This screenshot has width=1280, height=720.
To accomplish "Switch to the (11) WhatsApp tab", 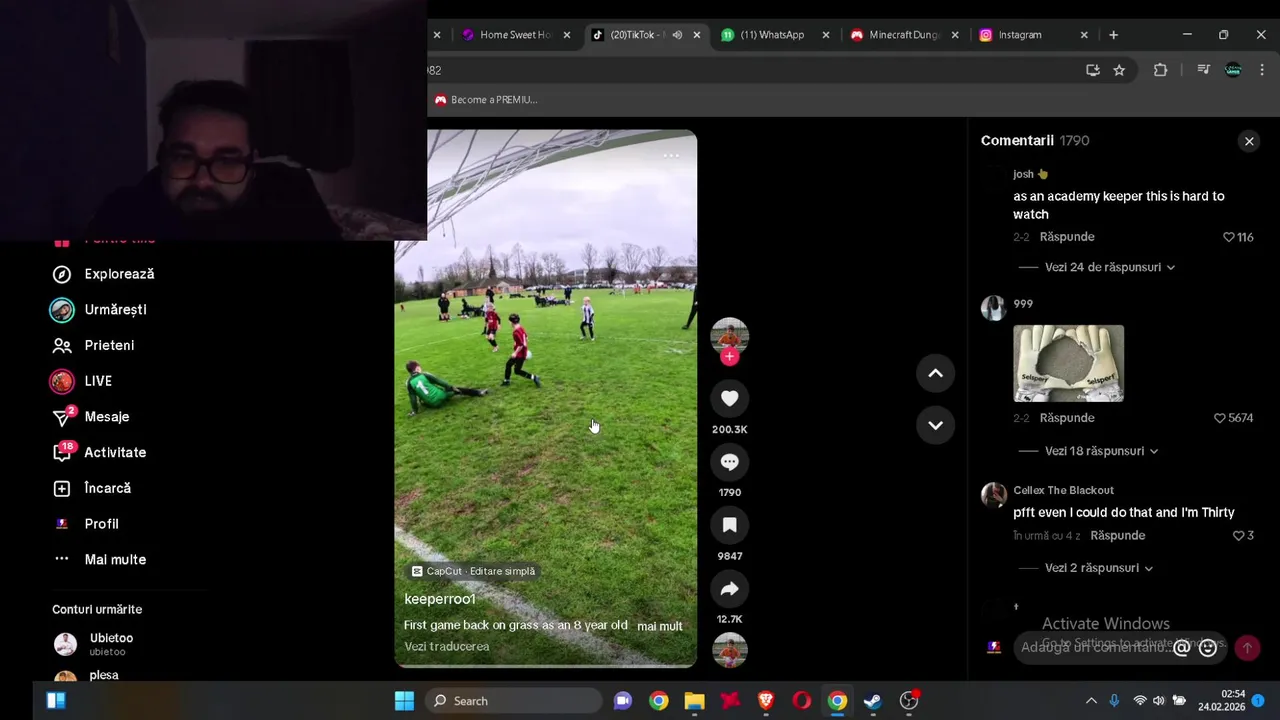I will (772, 35).
